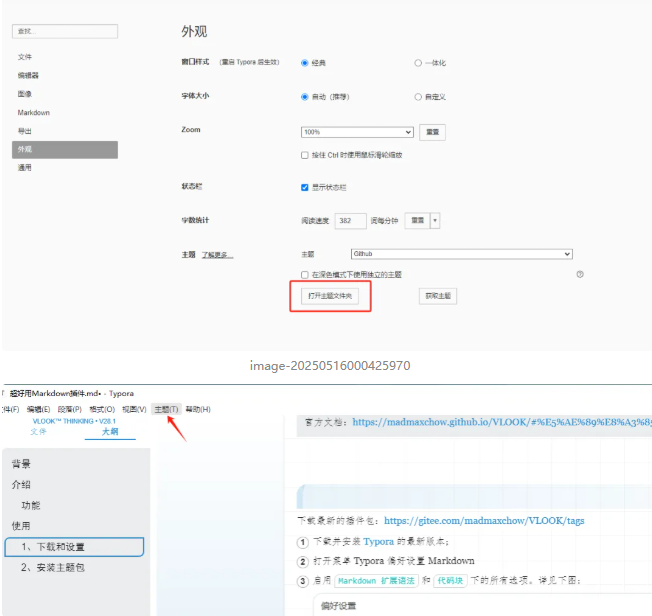Open the 了解更多 theme link

pyautogui.click(x=217, y=255)
